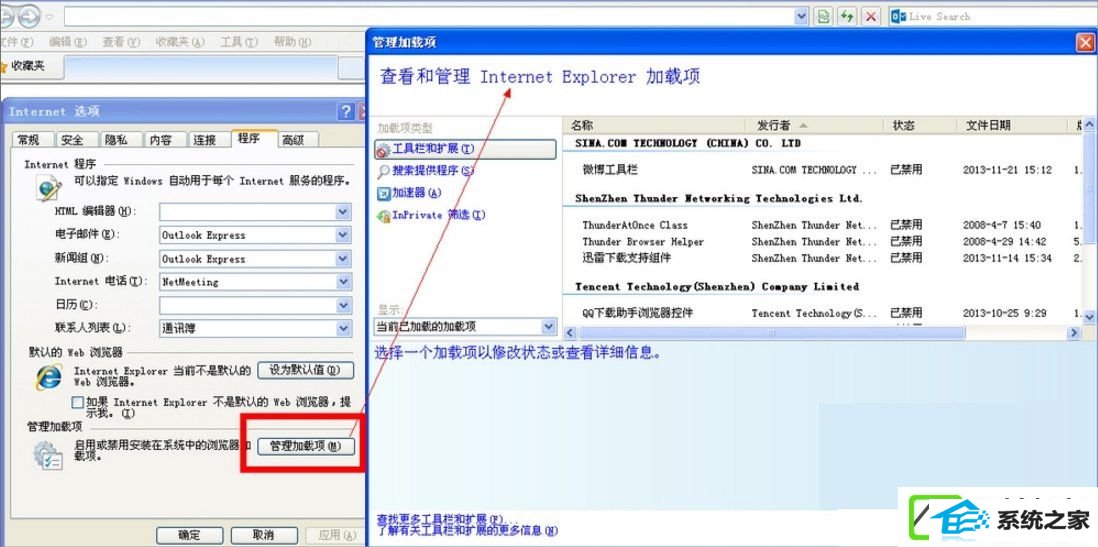Click the scroll right arrow of add-on list
The height and width of the screenshot is (547, 1098).
point(1073,333)
